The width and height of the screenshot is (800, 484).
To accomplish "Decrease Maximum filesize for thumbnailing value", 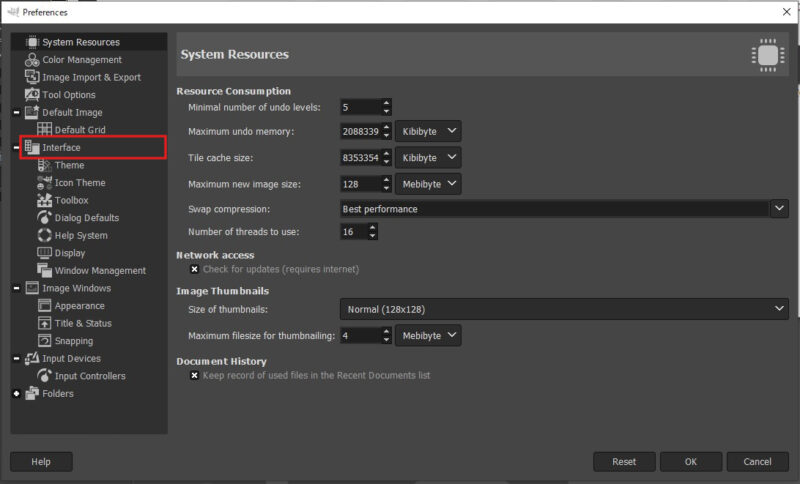I will tap(386, 340).
